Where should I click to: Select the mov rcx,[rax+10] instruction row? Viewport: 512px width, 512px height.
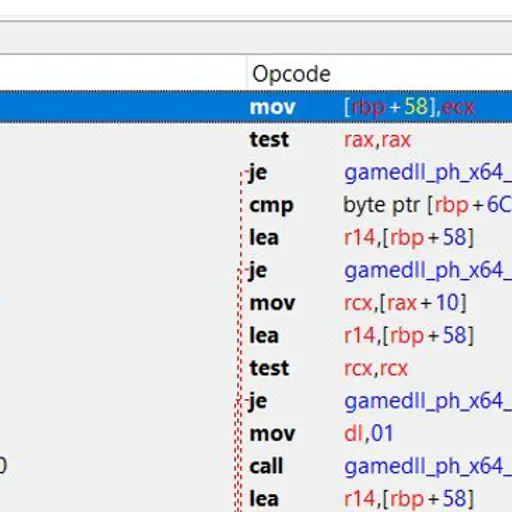(x=256, y=303)
